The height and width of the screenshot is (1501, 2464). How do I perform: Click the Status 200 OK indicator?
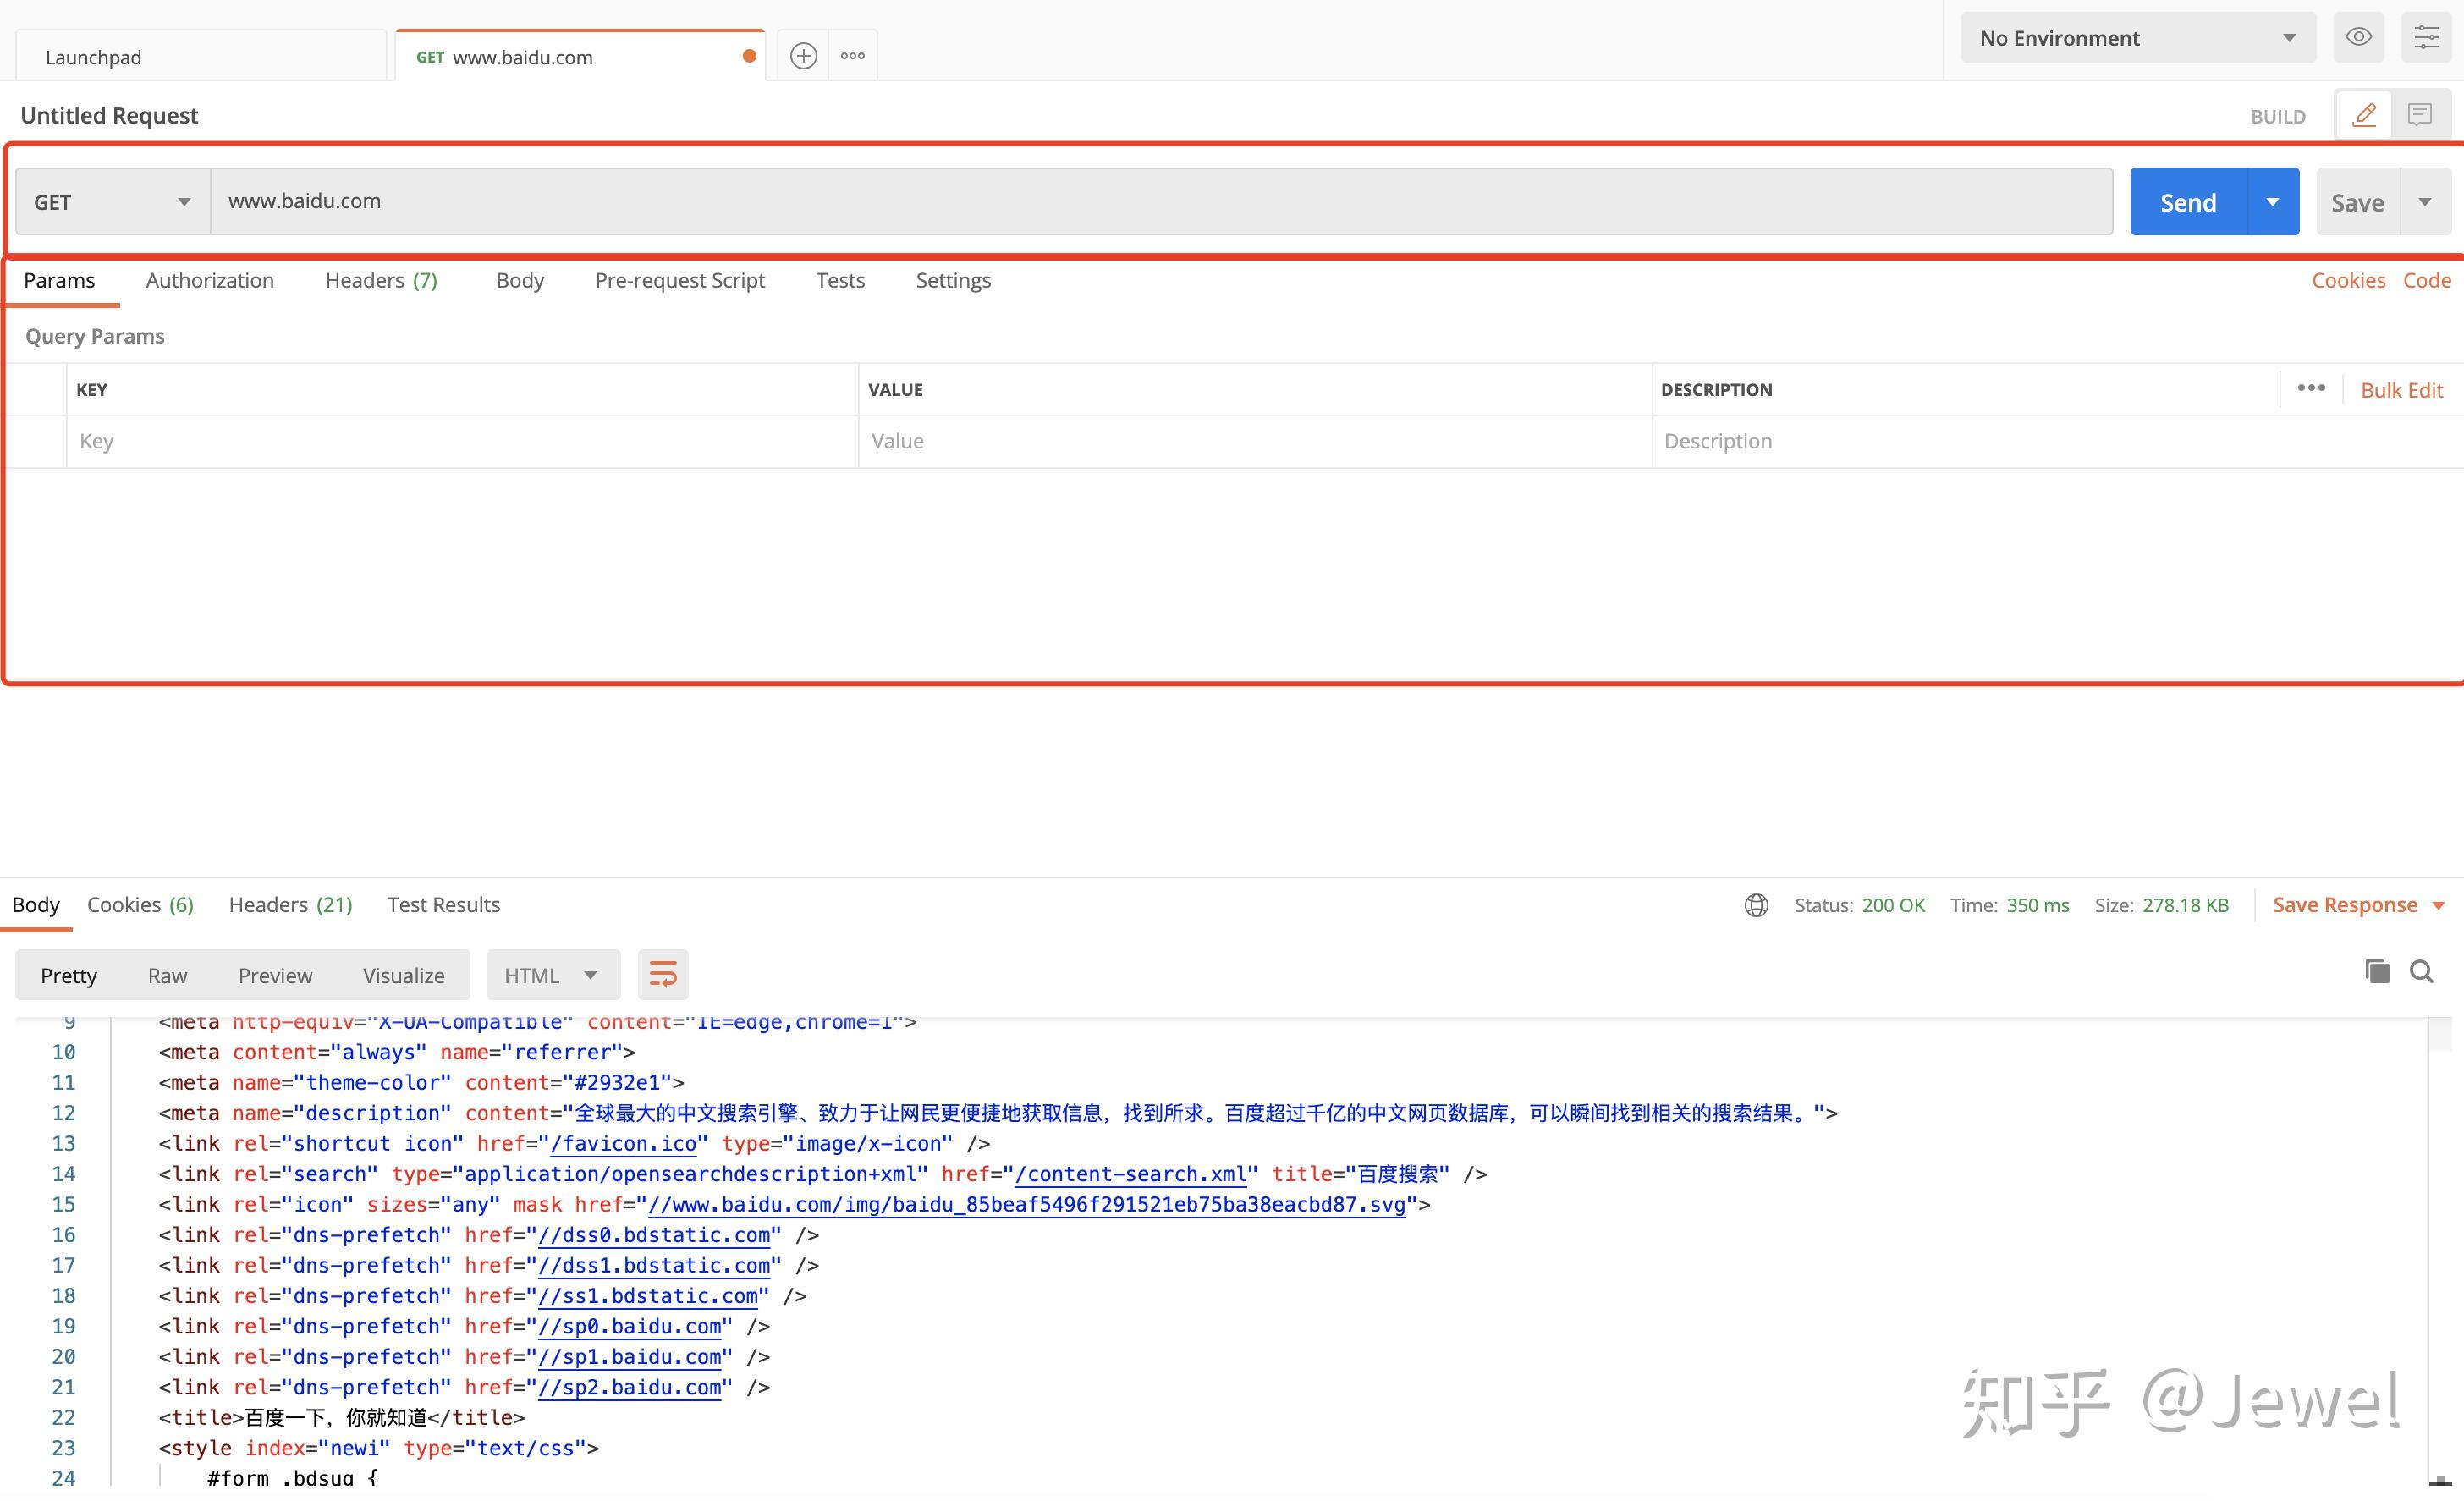(1859, 905)
